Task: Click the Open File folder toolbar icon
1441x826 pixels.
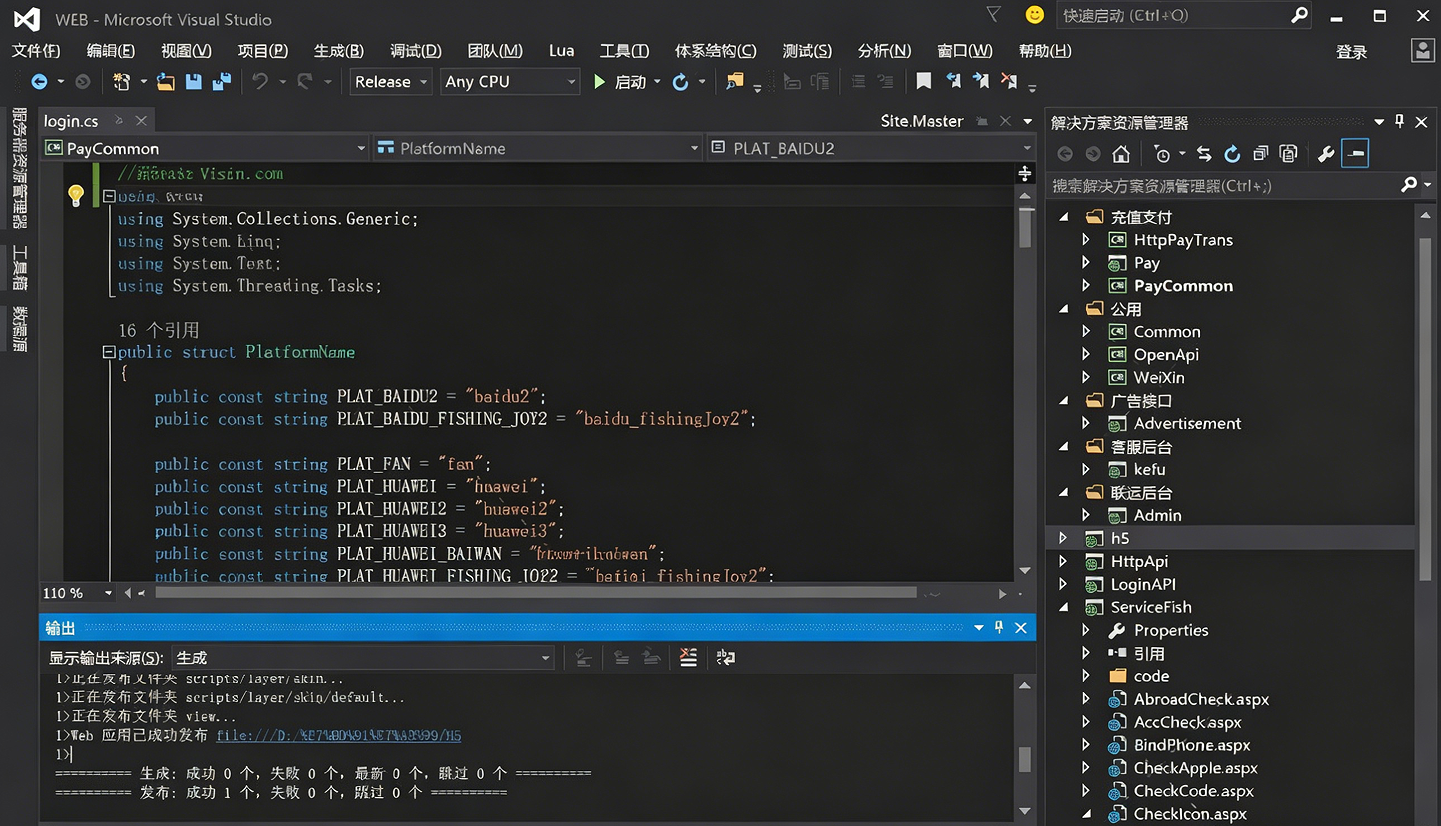Action: click(x=166, y=82)
